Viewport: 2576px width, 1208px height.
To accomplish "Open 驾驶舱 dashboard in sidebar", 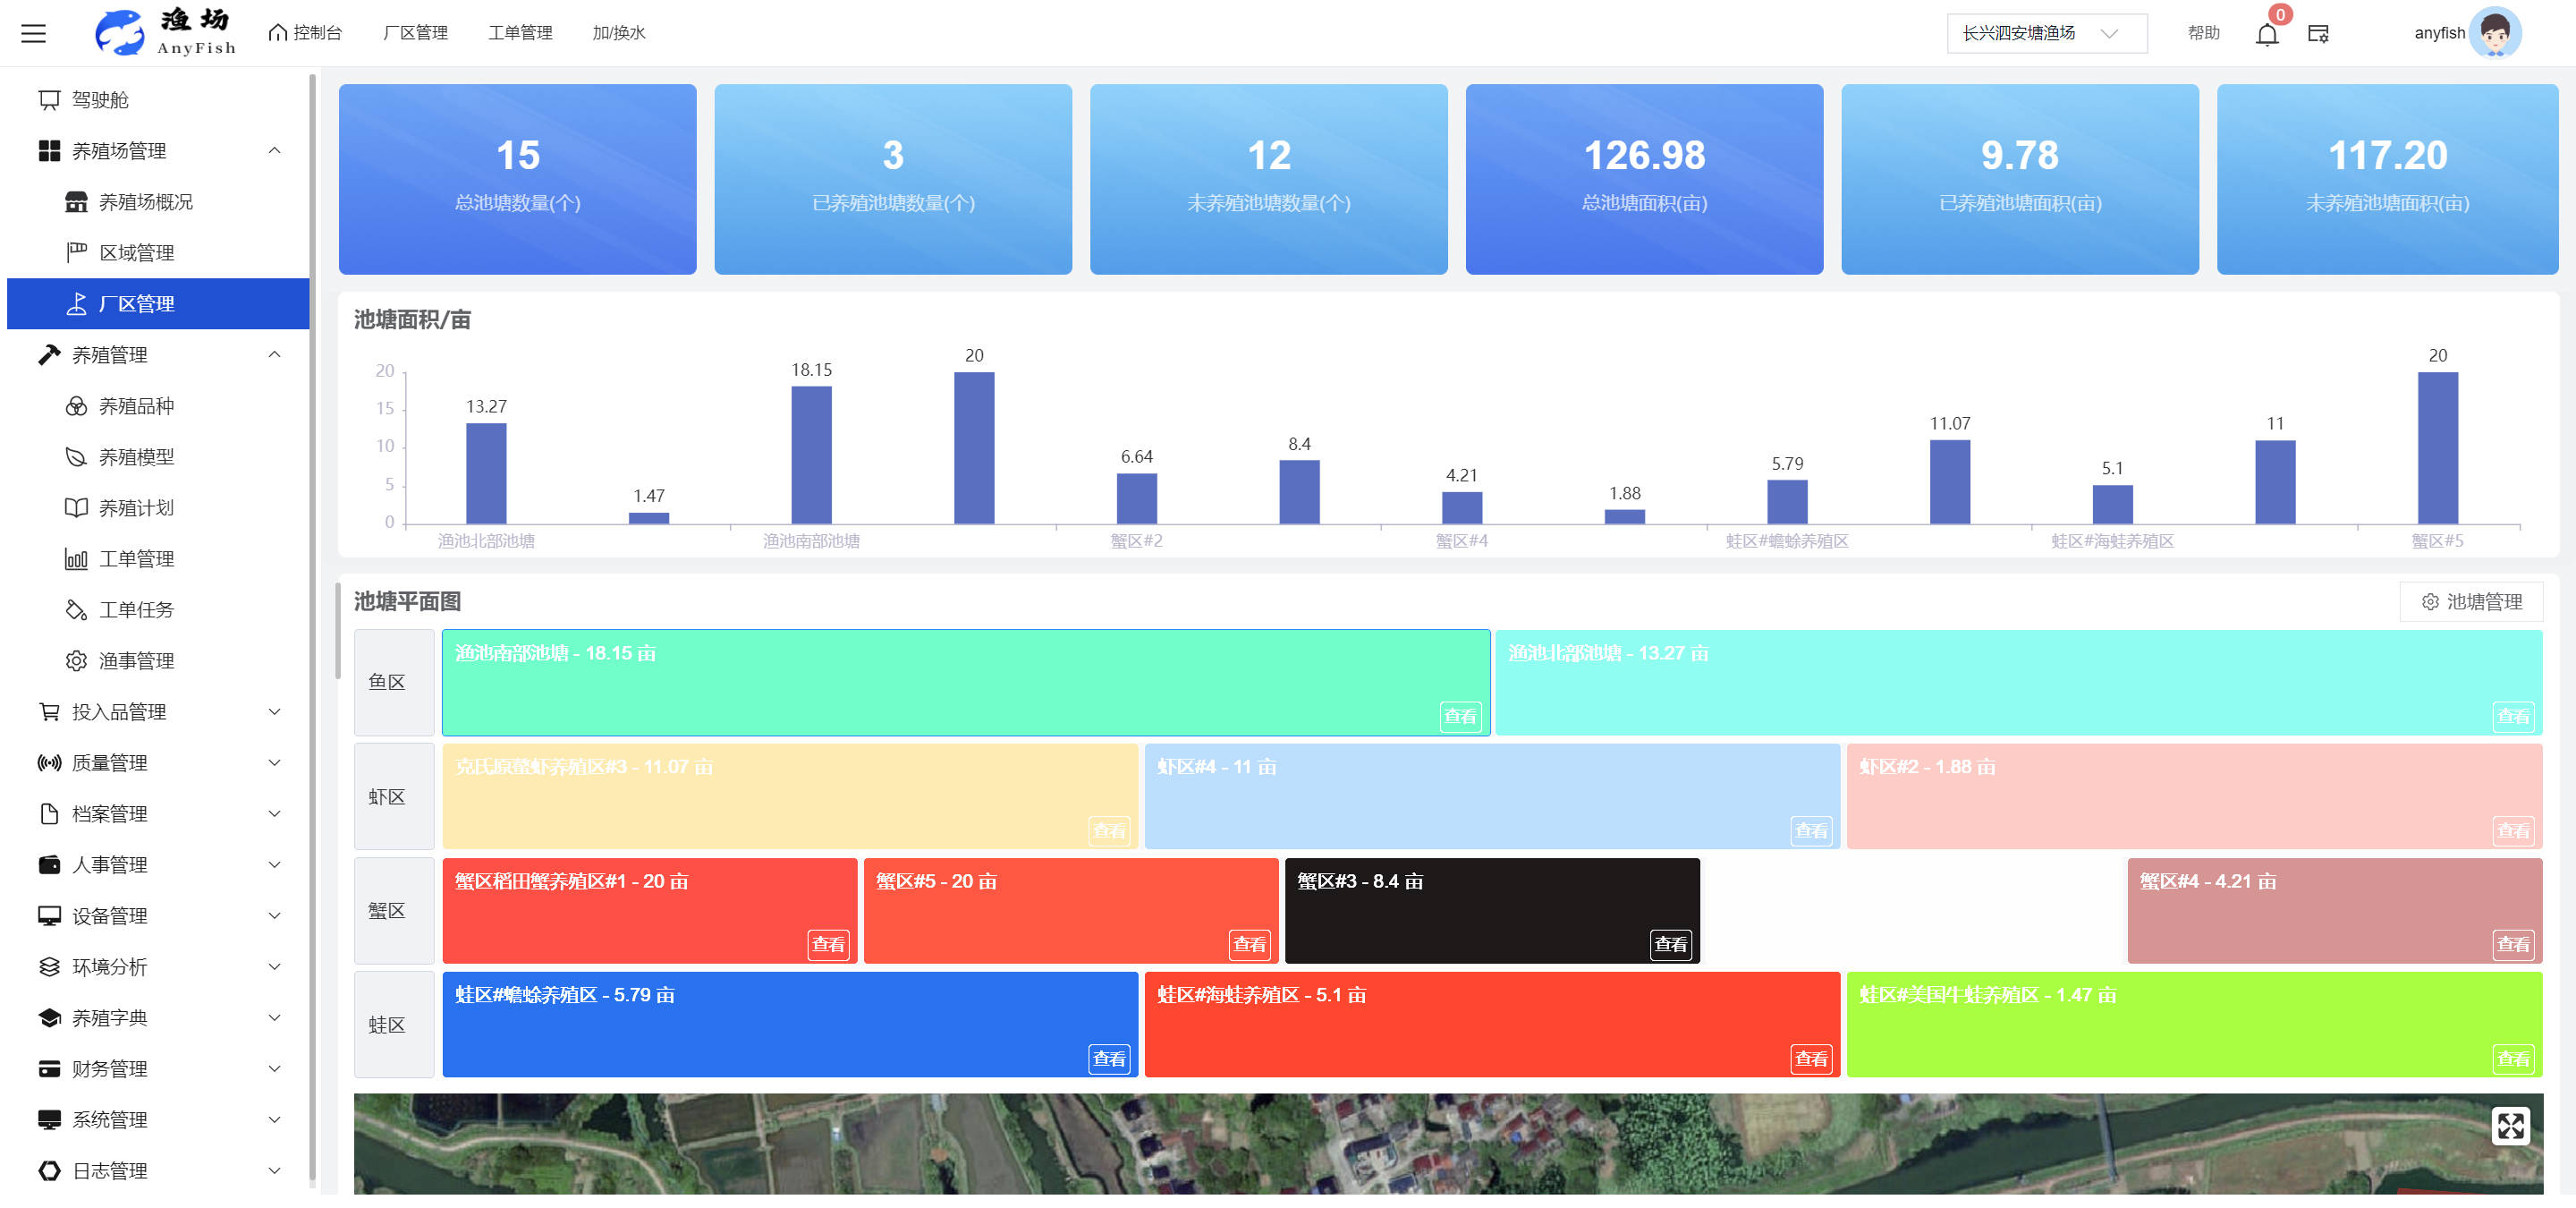I will click(100, 100).
